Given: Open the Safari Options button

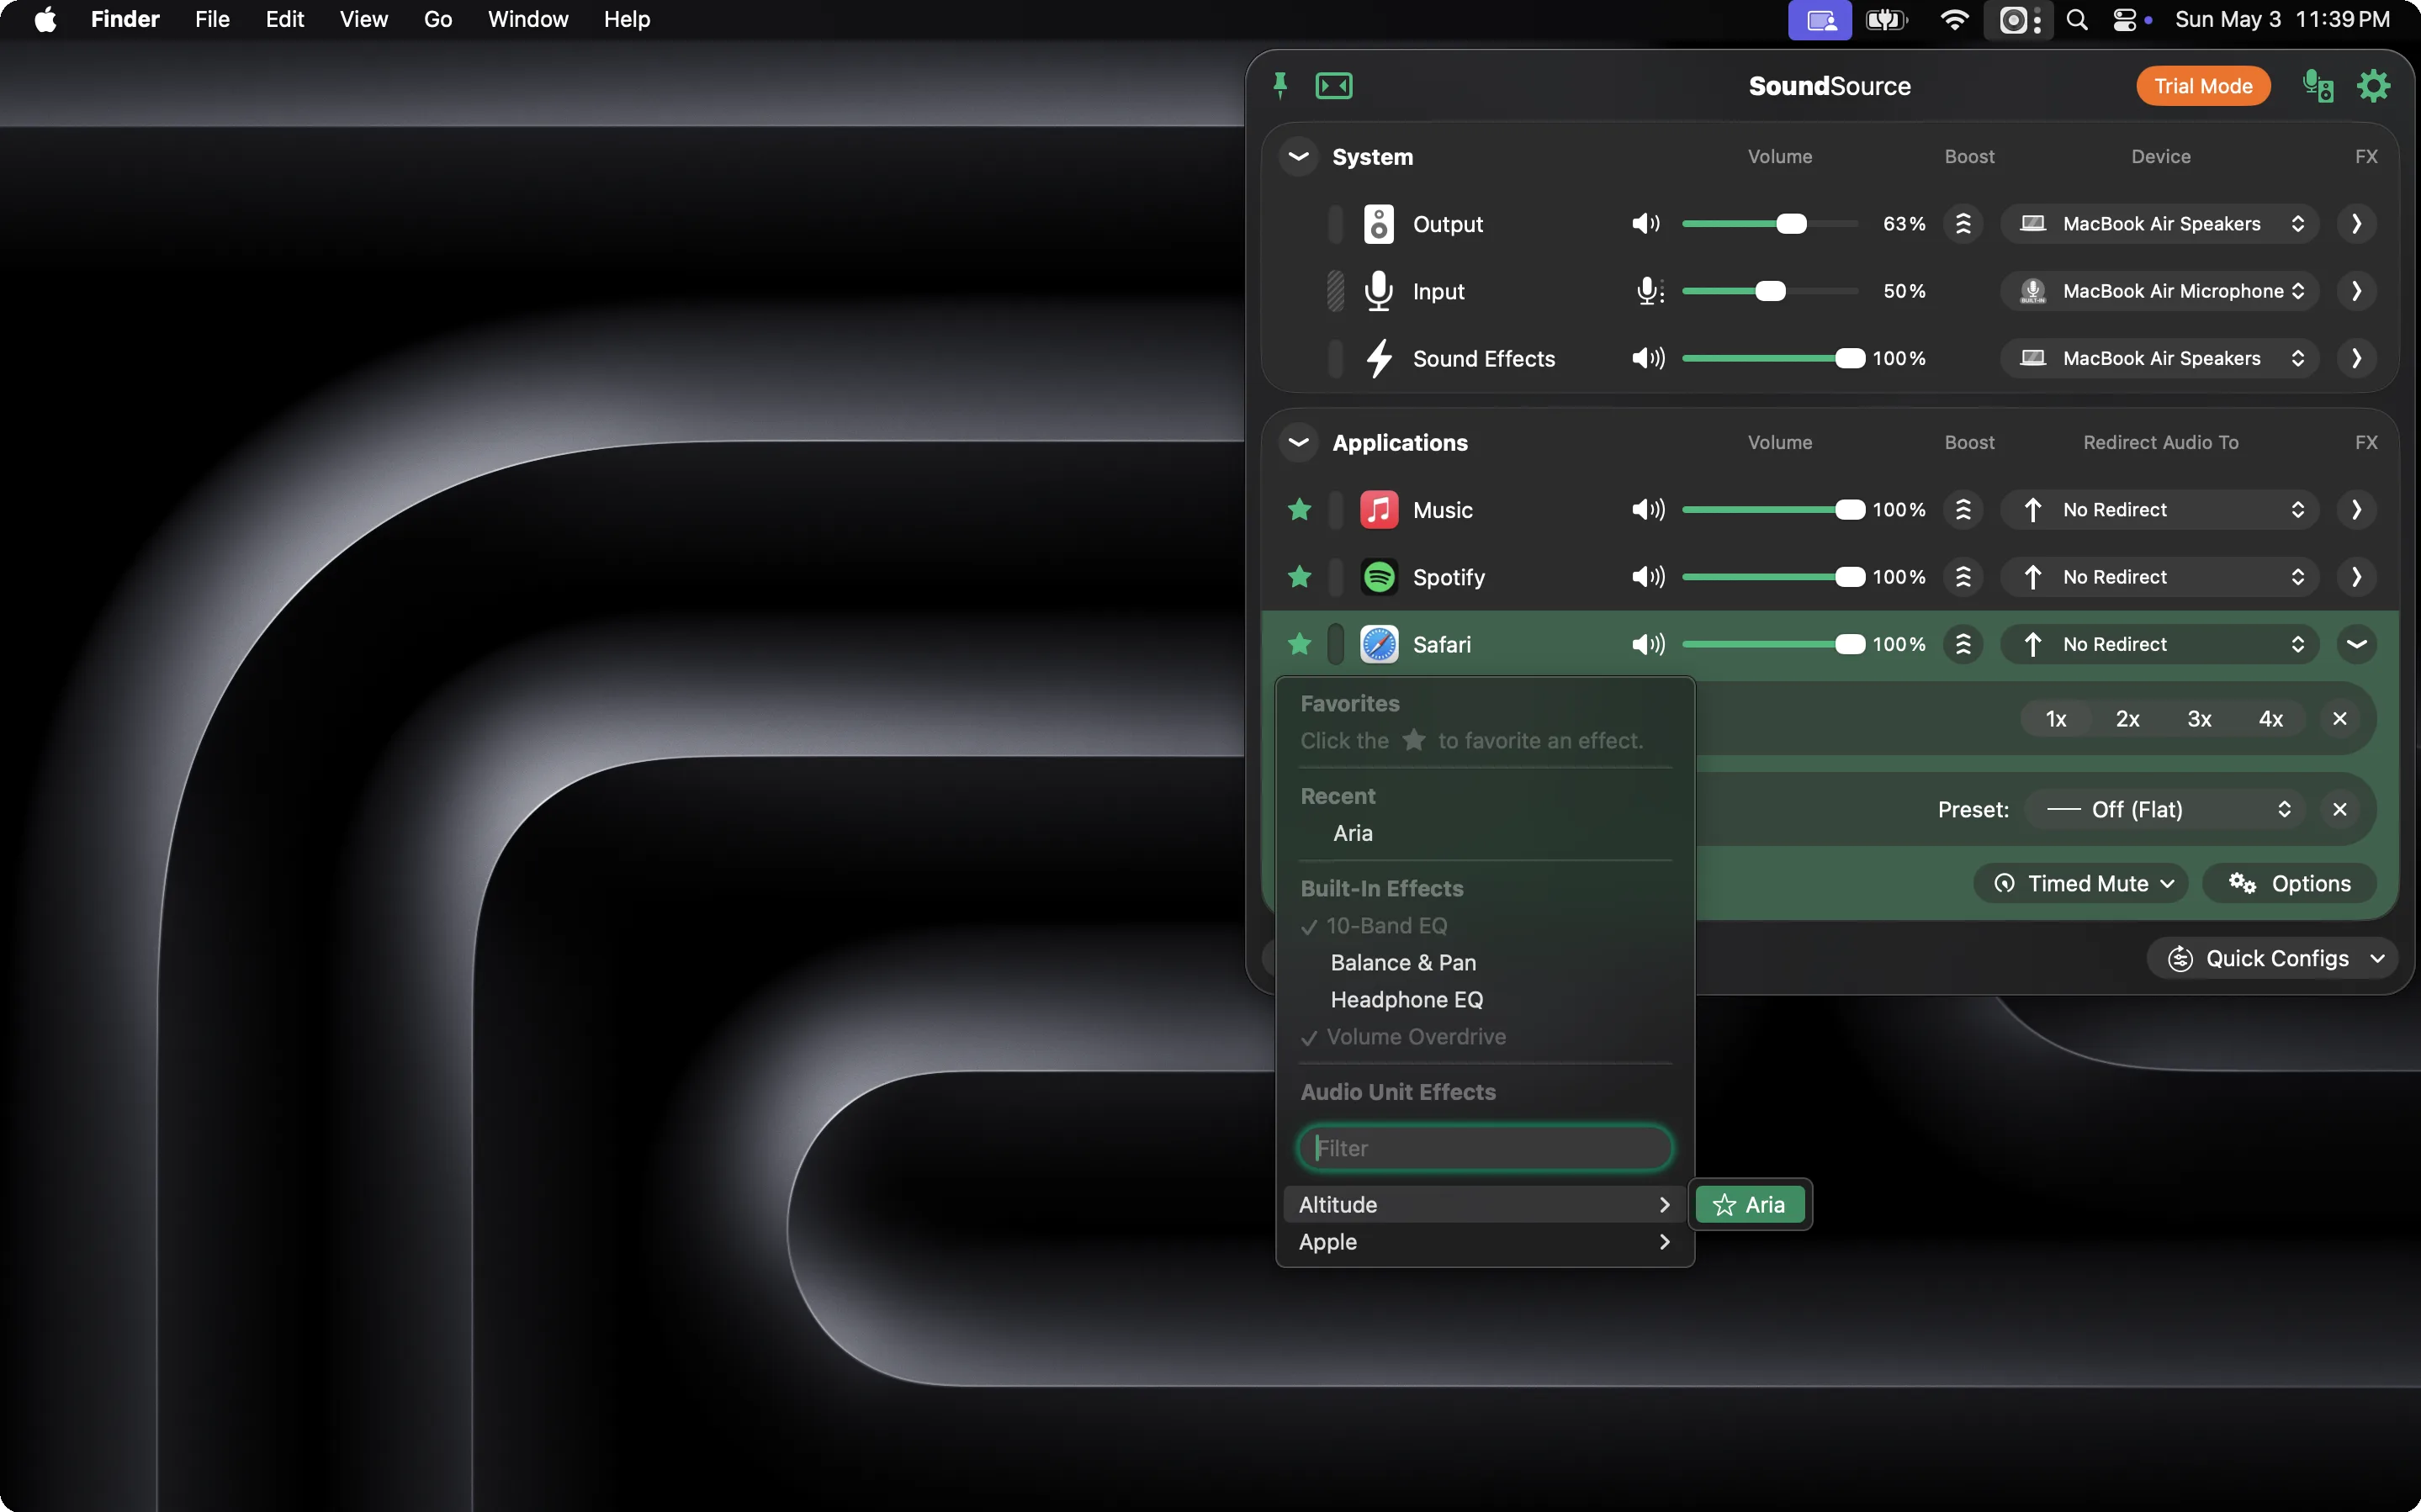Looking at the screenshot, I should coord(2289,883).
